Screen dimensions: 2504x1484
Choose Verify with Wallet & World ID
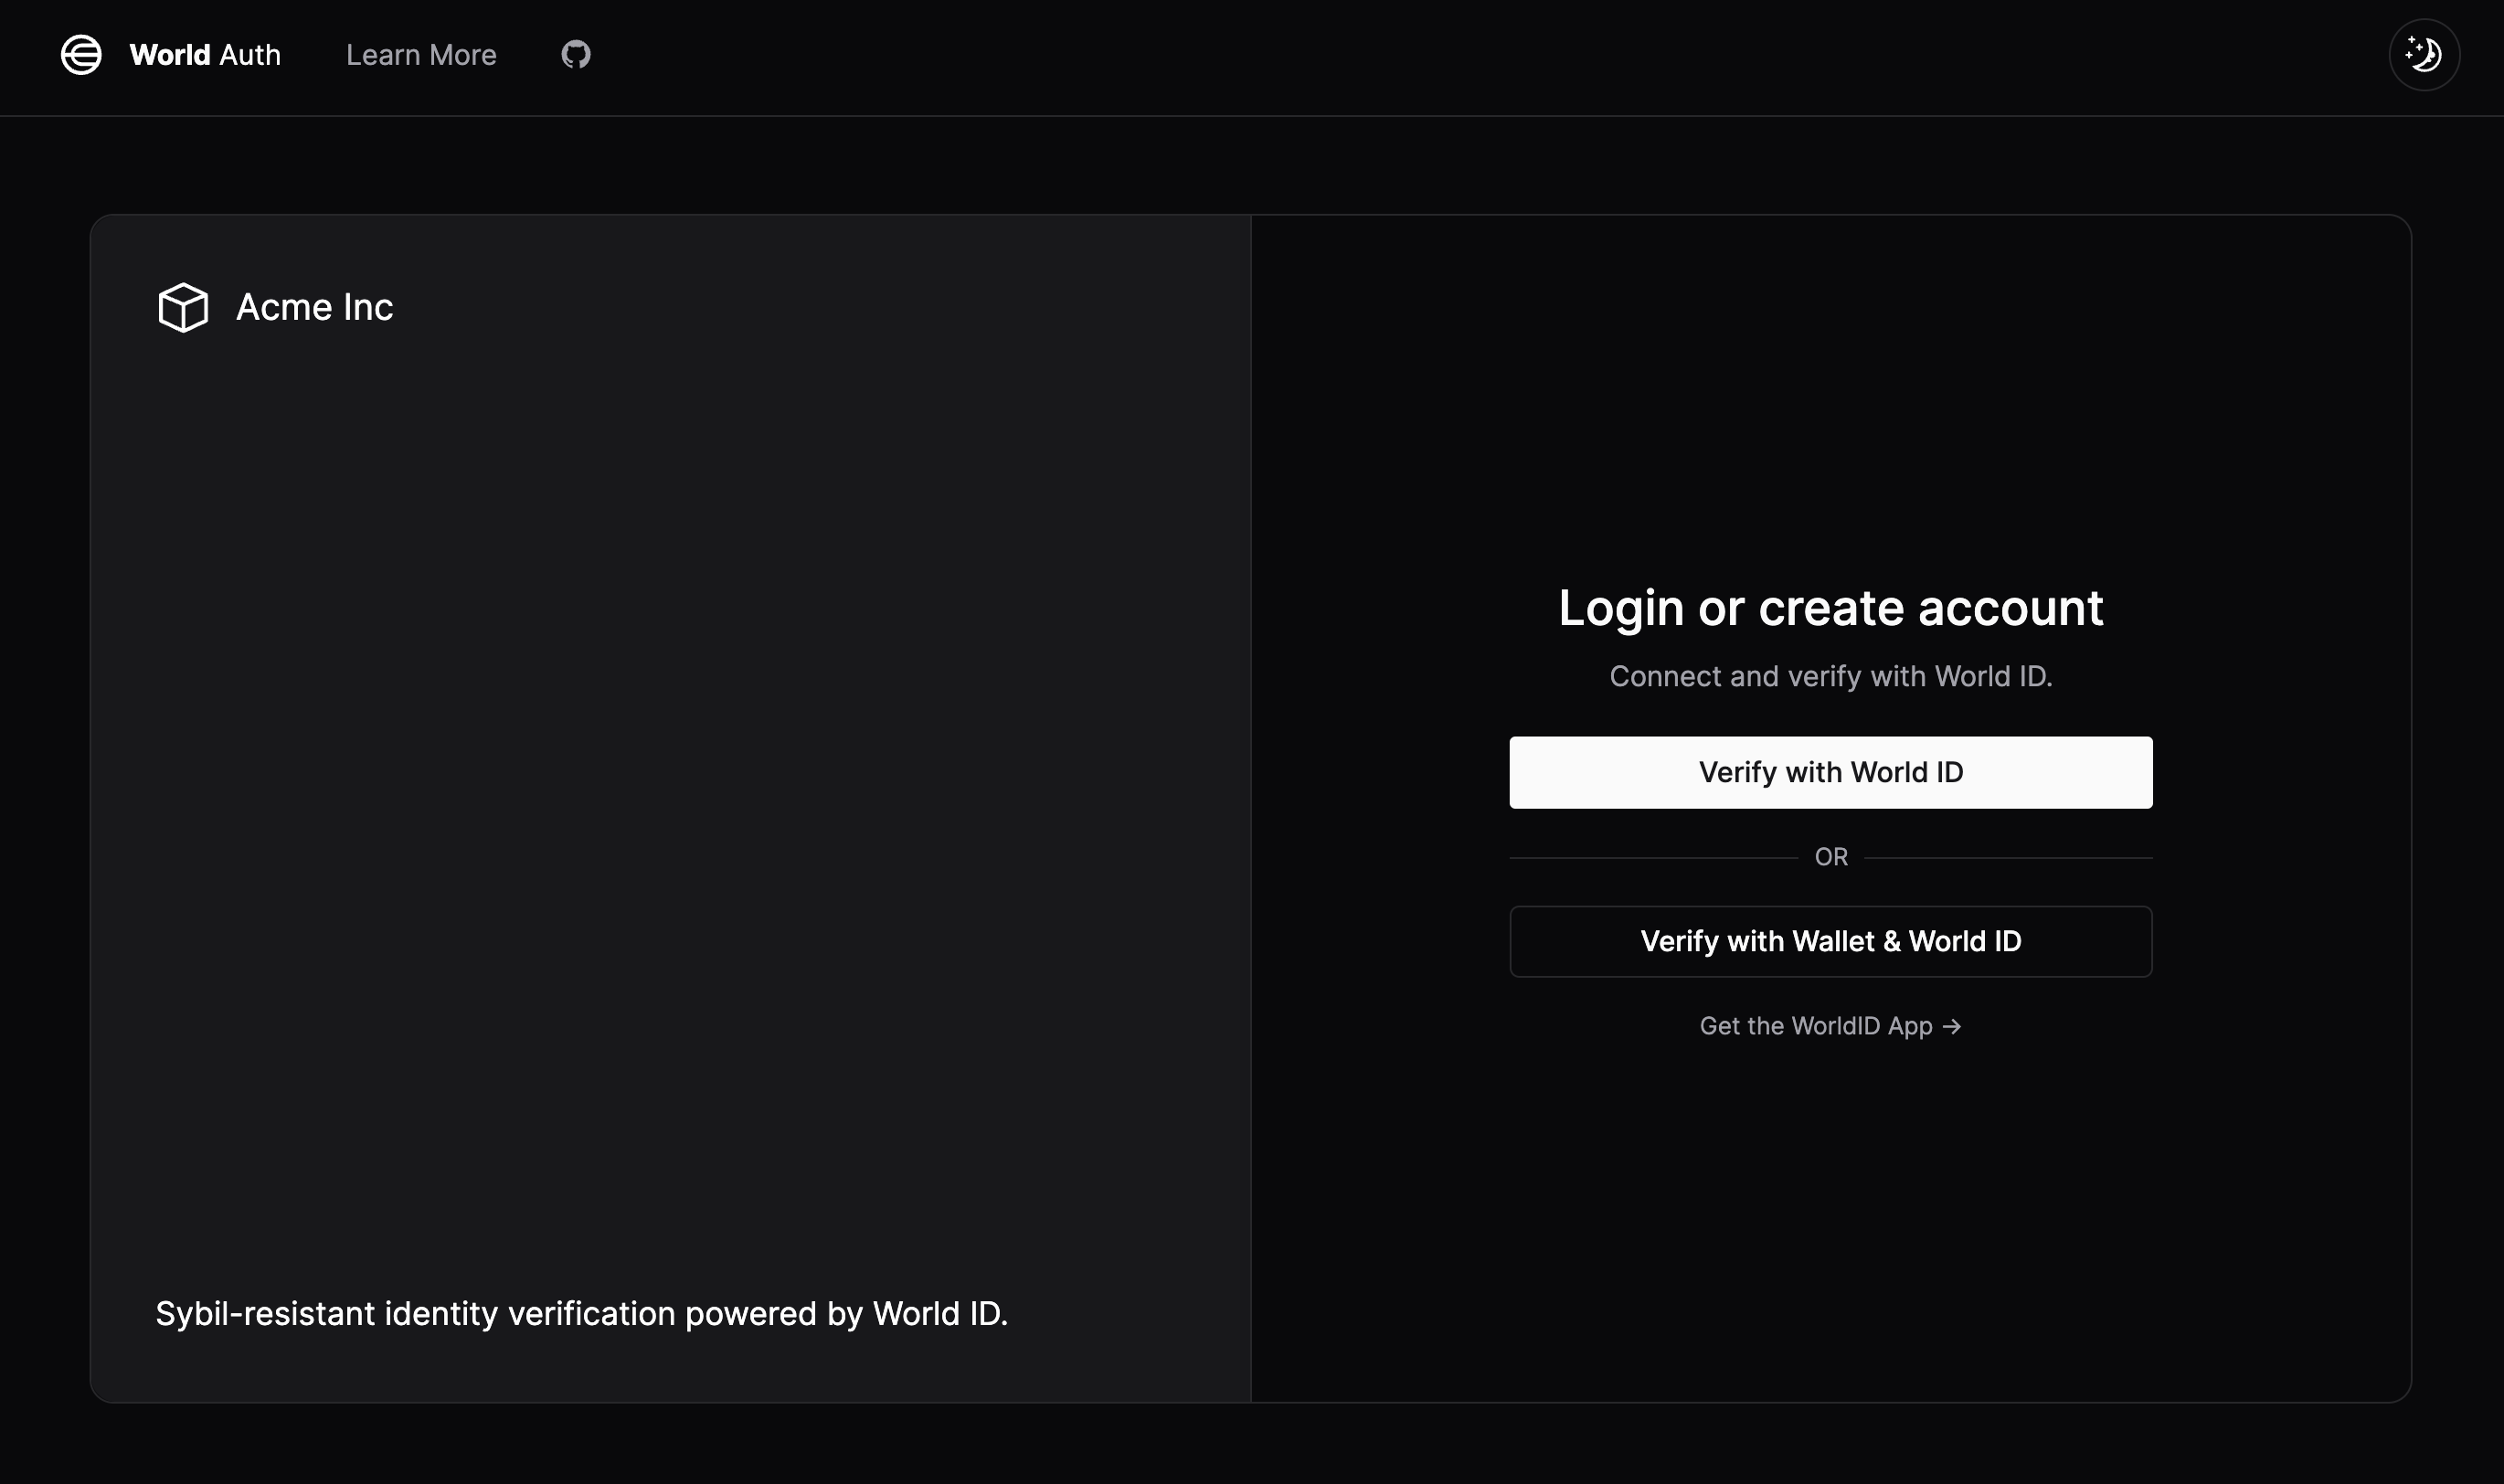tap(1830, 941)
